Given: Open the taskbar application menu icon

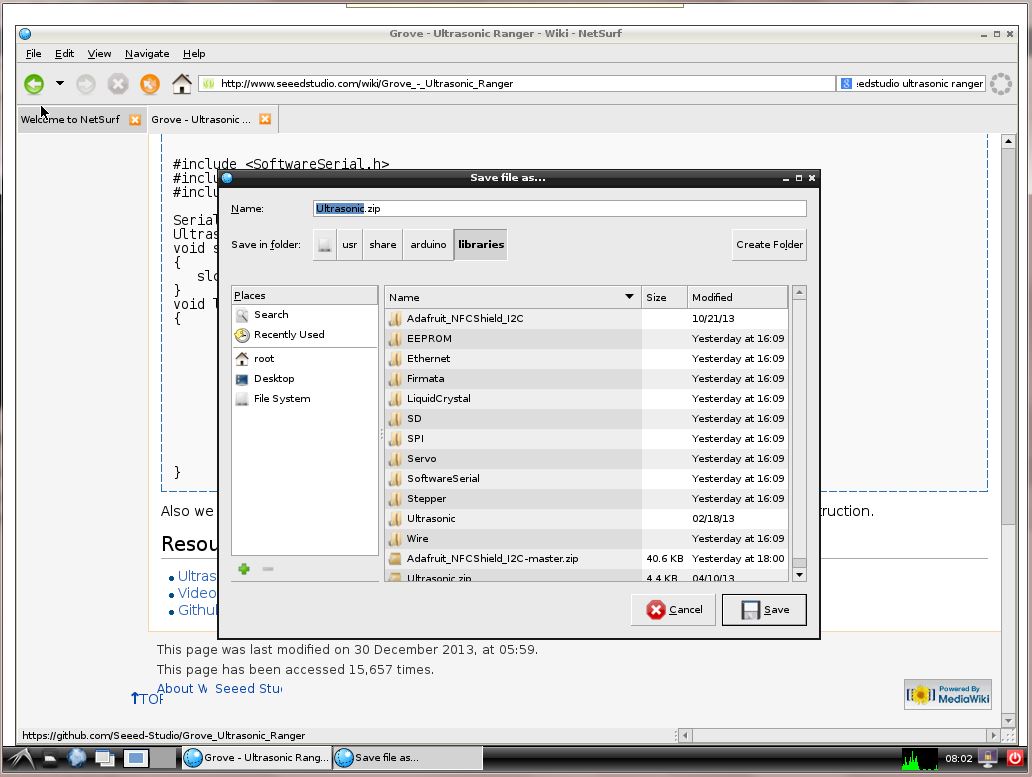Looking at the screenshot, I should coord(20,759).
